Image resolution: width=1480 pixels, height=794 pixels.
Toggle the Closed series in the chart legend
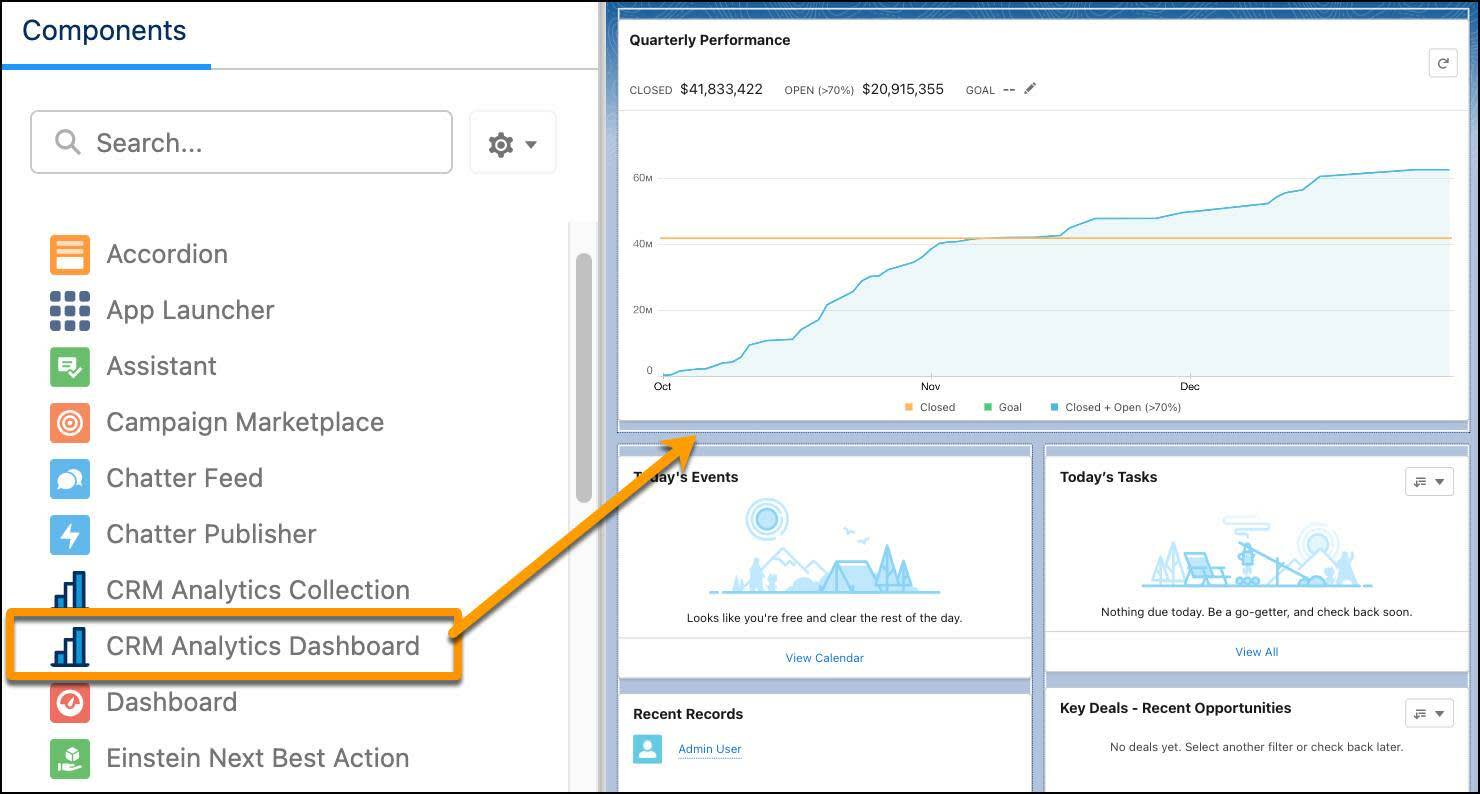tap(931, 407)
